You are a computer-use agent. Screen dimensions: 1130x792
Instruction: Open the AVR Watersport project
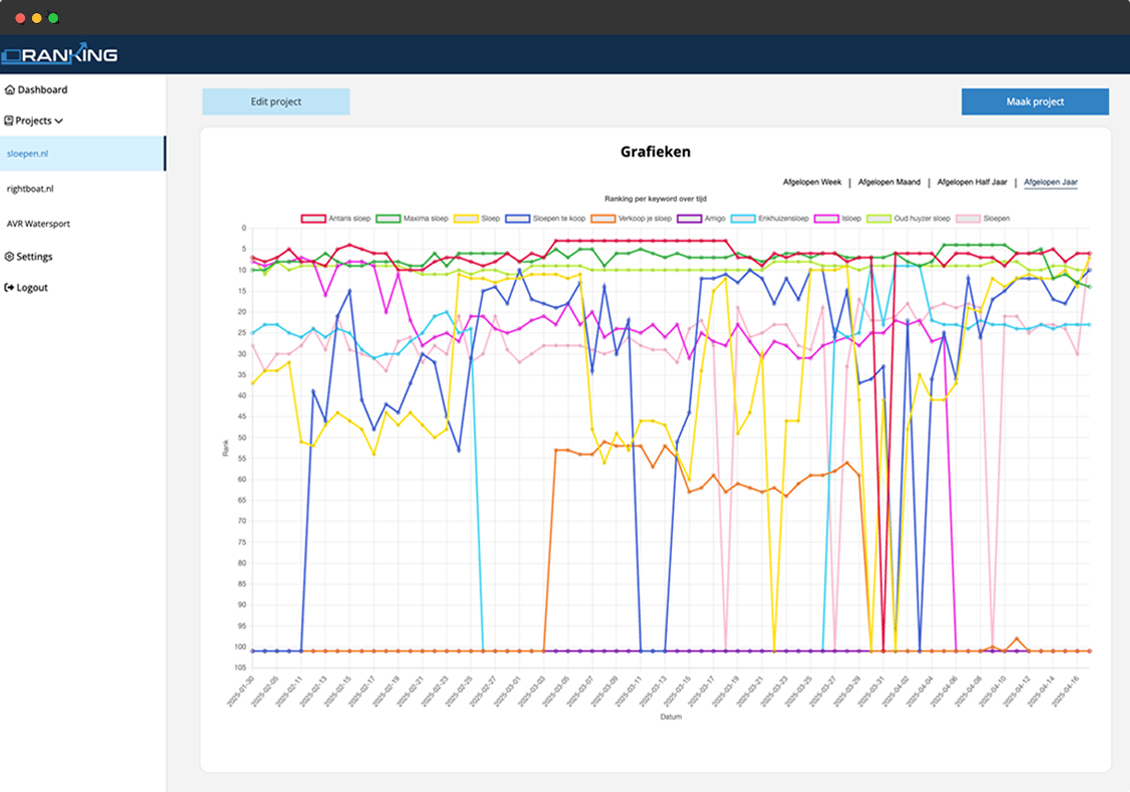38,224
